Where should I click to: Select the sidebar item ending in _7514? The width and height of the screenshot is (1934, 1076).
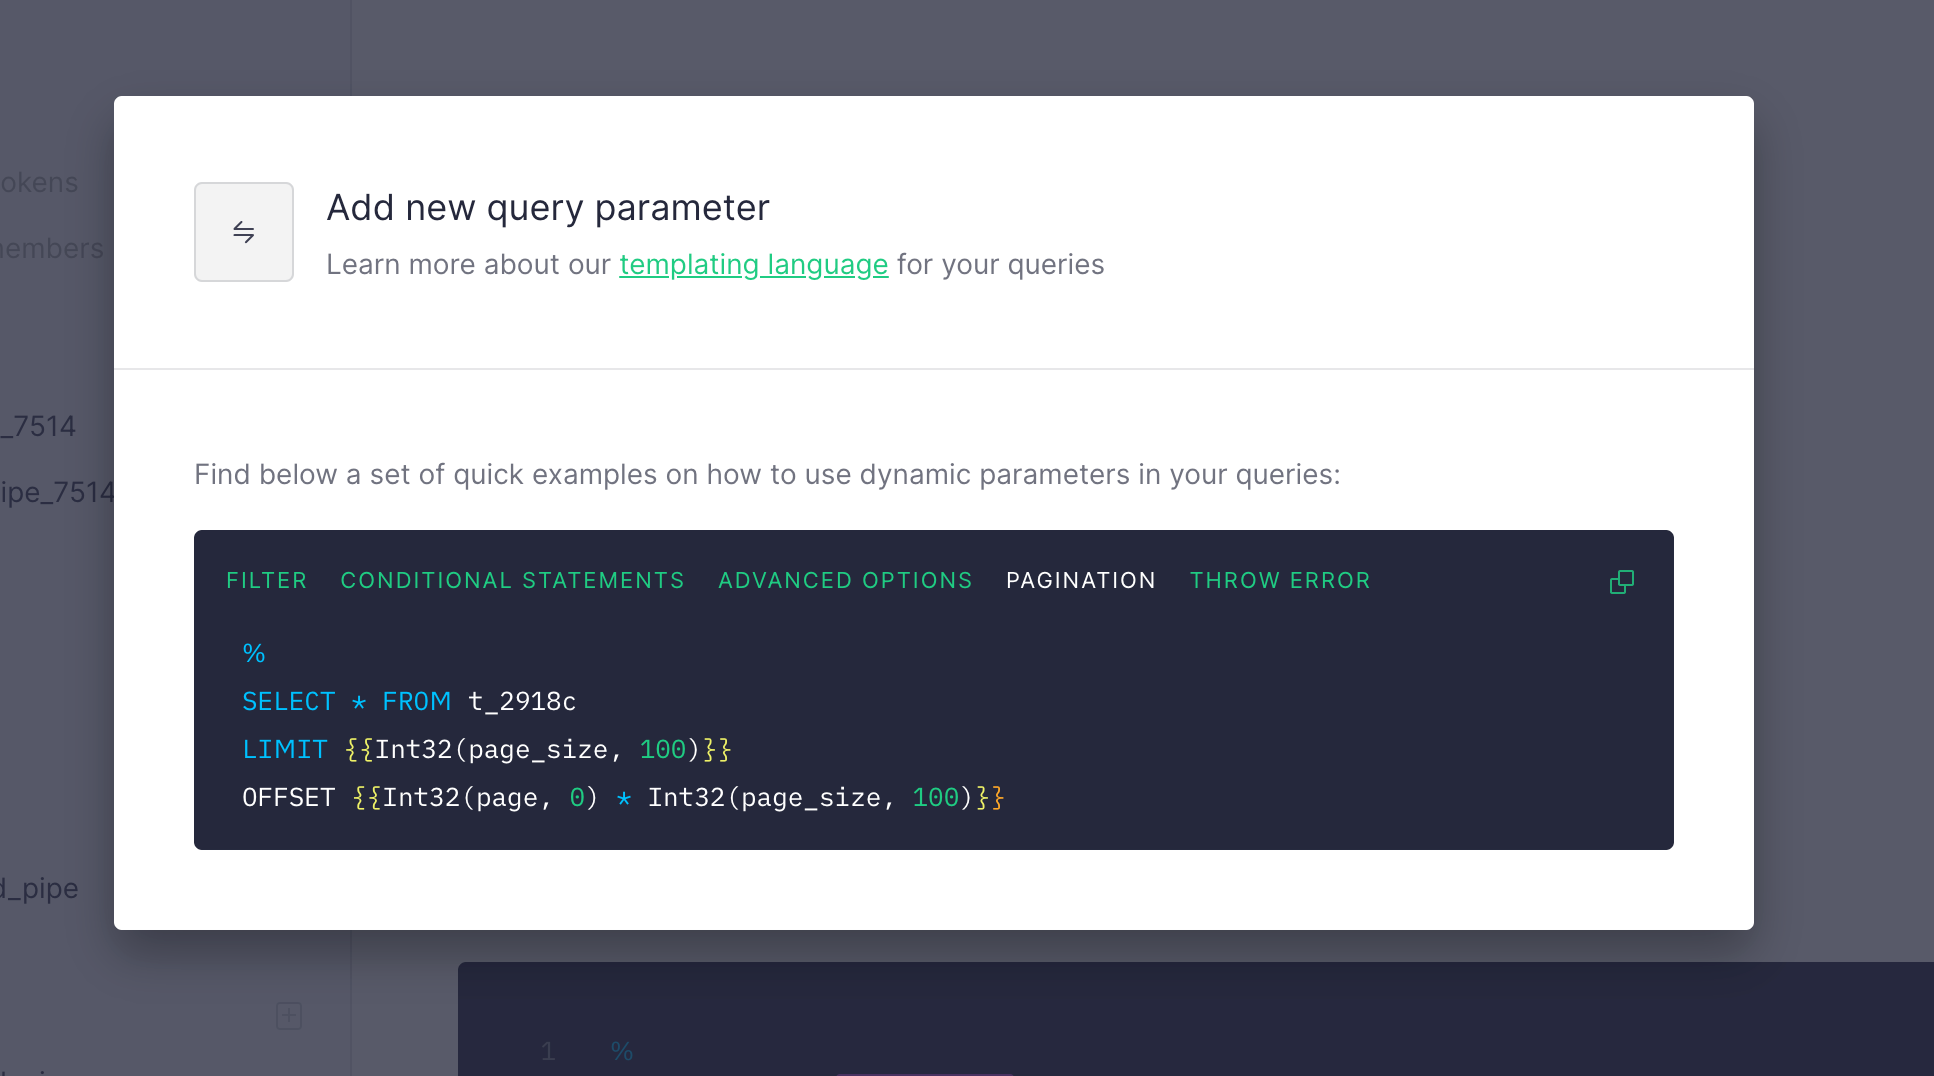[40, 427]
